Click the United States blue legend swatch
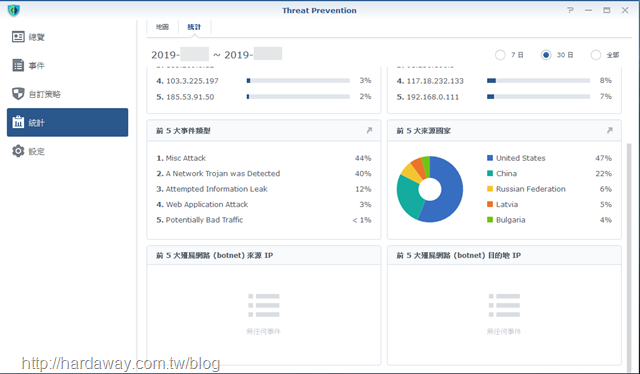 490,158
